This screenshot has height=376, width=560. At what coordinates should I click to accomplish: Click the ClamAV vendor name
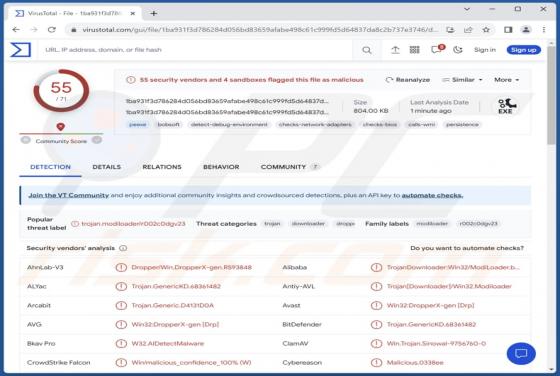pyautogui.click(x=295, y=344)
